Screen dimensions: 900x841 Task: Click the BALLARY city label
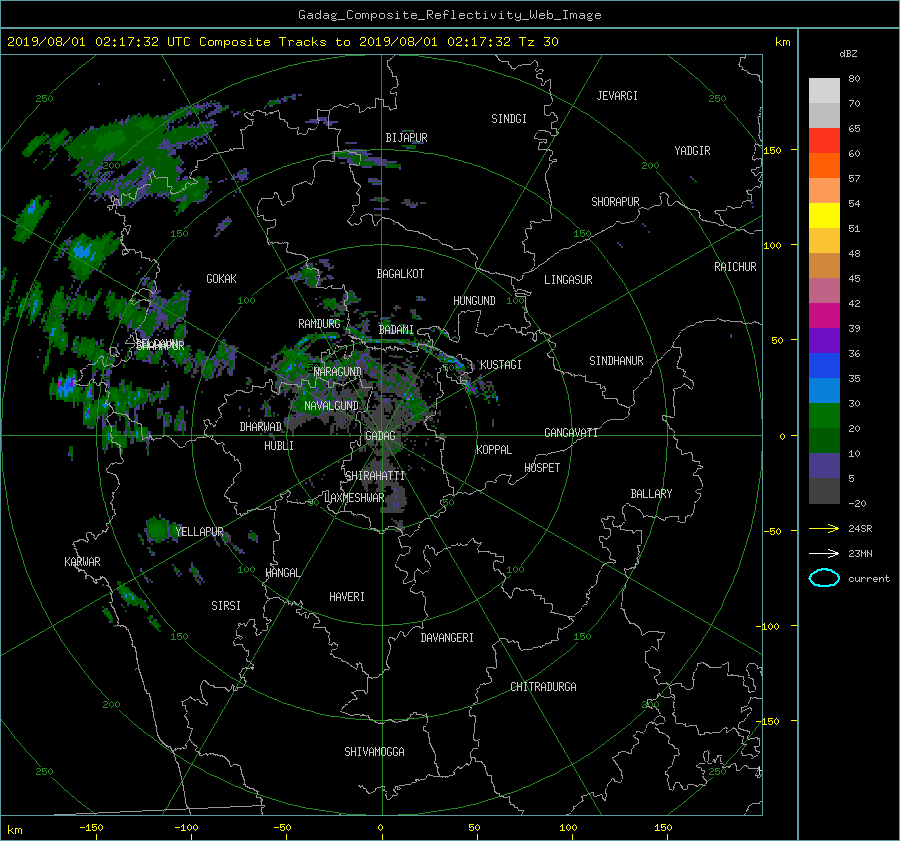[651, 494]
